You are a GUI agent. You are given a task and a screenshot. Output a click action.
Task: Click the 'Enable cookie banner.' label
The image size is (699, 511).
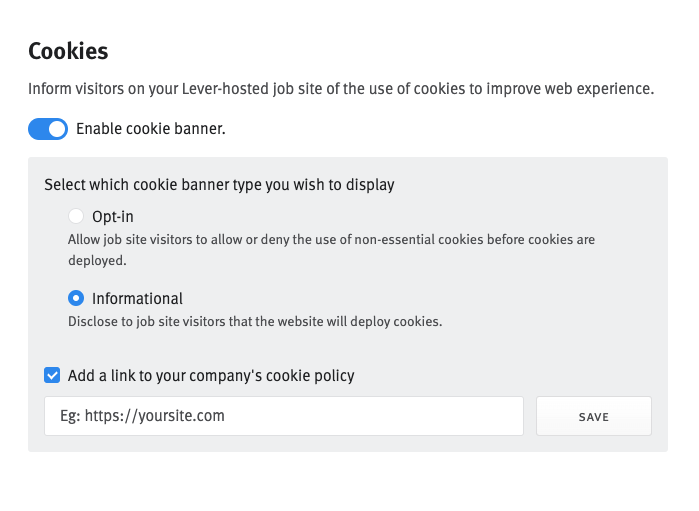coord(151,129)
